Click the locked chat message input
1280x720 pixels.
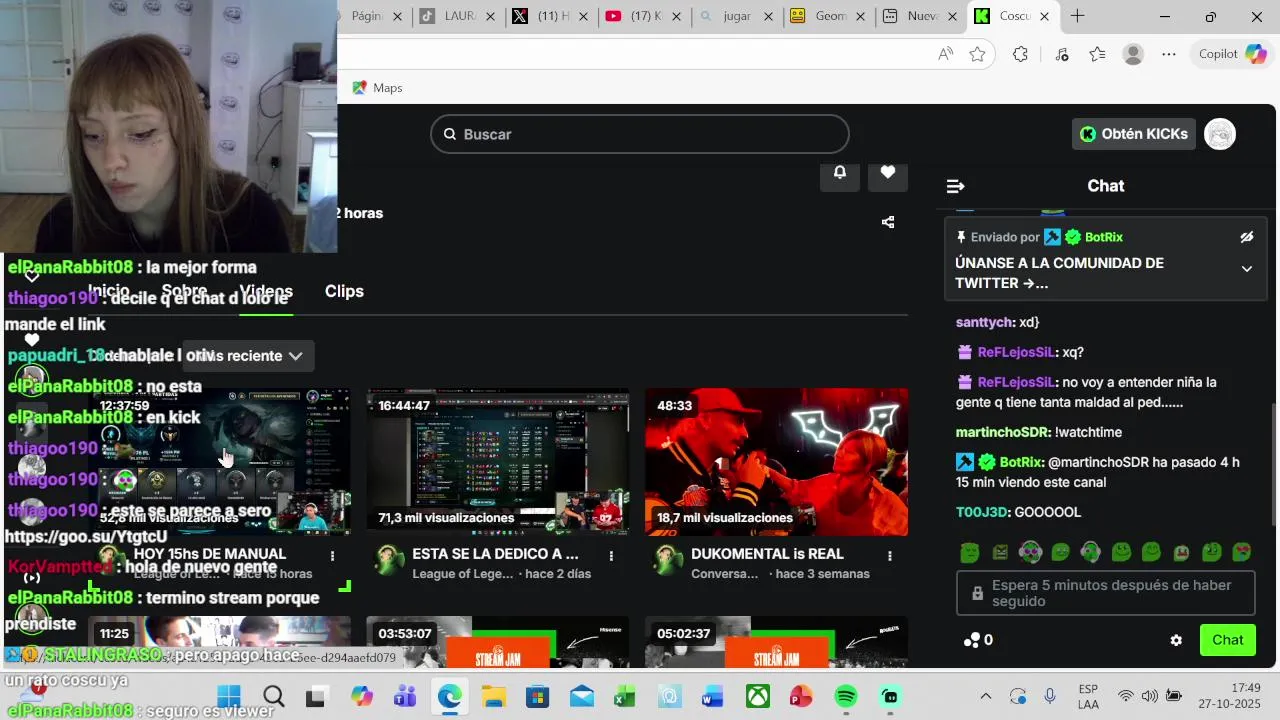pos(1106,593)
